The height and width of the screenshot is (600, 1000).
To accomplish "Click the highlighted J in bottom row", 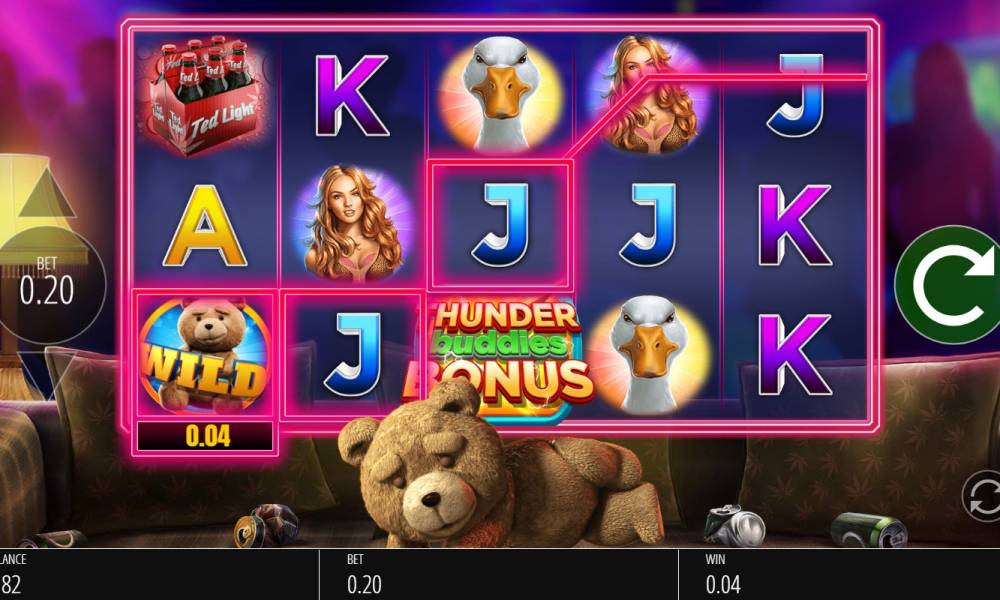I will coord(352,355).
